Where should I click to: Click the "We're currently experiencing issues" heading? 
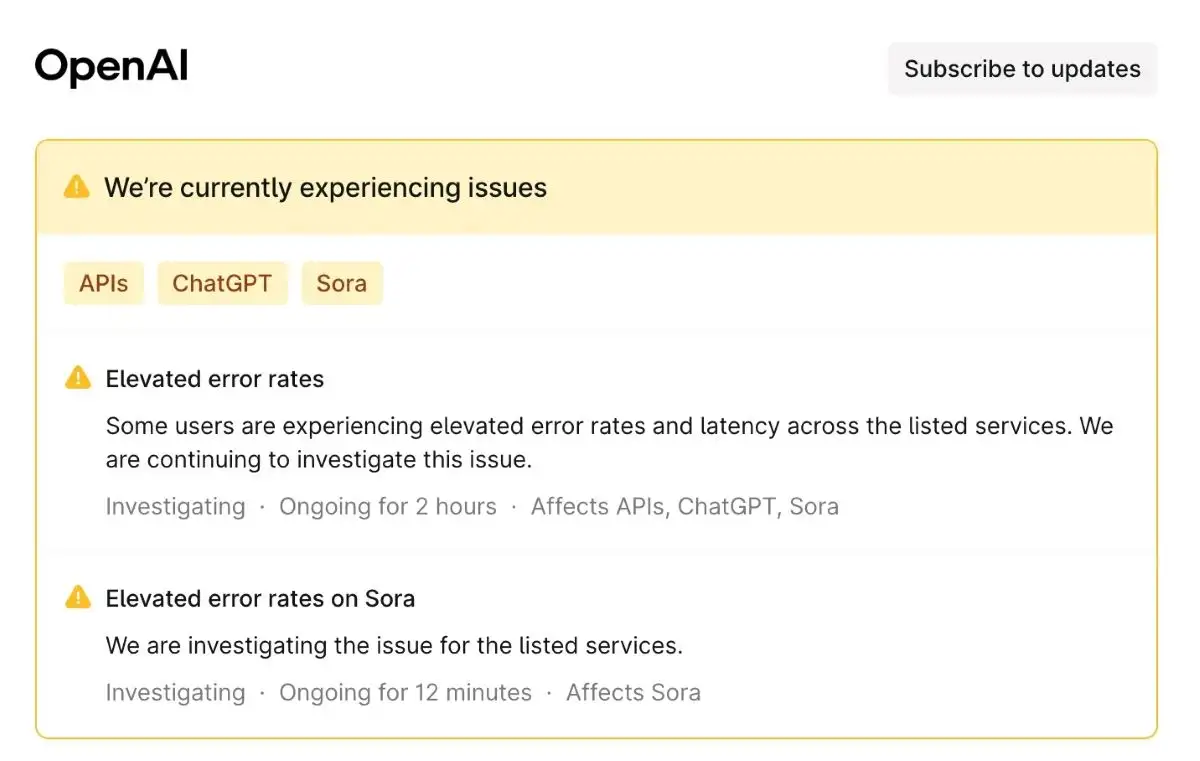(x=325, y=188)
